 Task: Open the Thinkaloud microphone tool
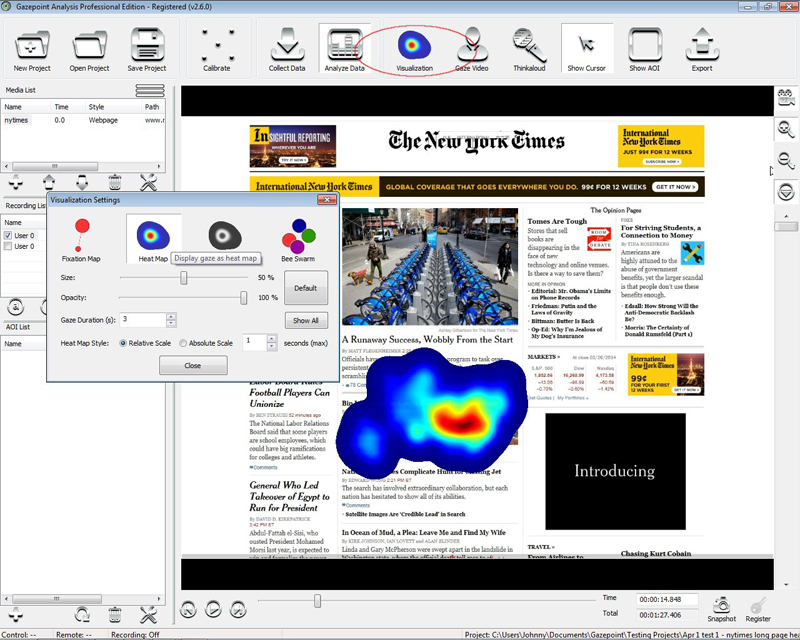point(529,50)
